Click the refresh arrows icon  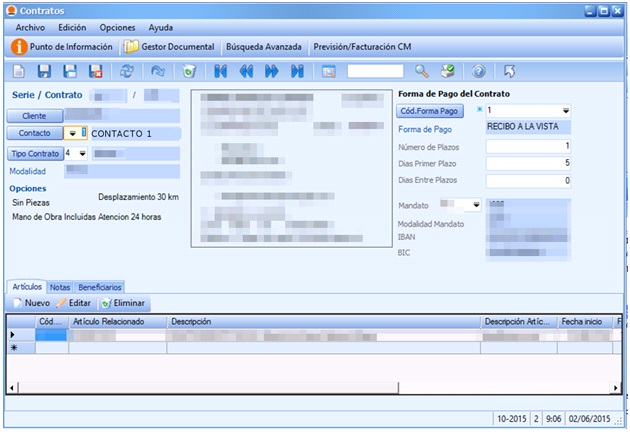click(126, 71)
